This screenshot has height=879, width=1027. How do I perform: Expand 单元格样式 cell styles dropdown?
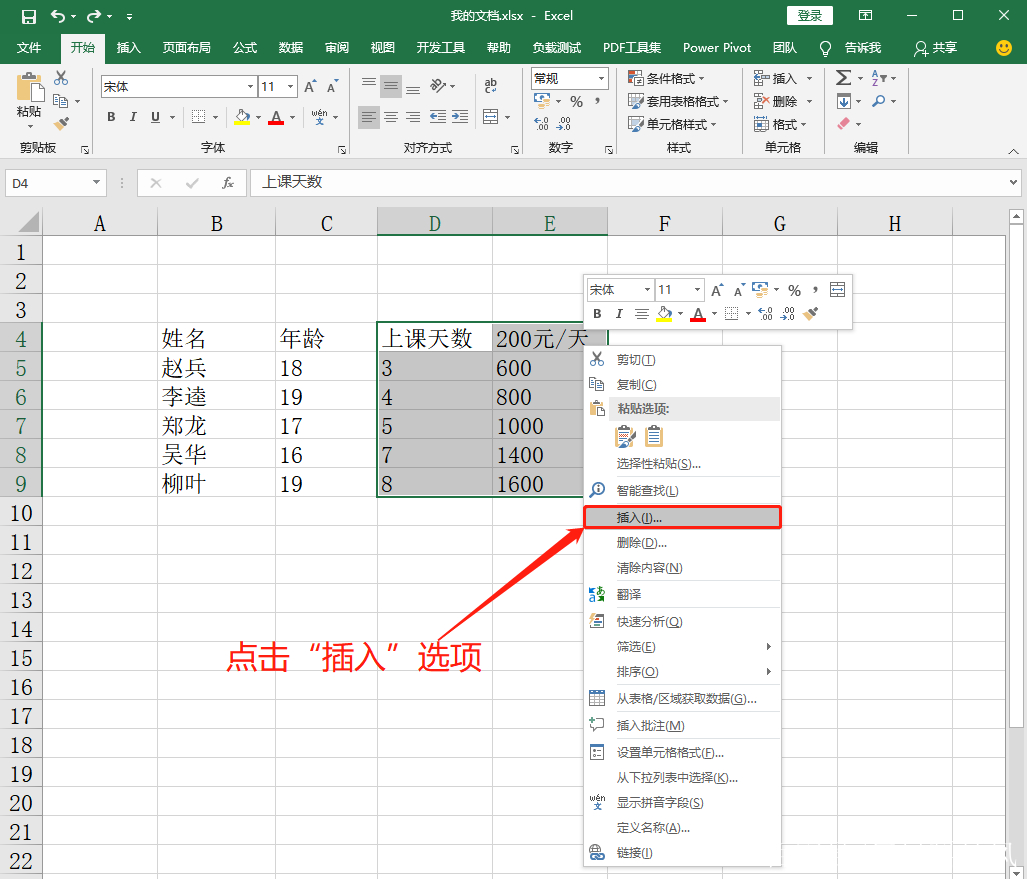(x=672, y=124)
